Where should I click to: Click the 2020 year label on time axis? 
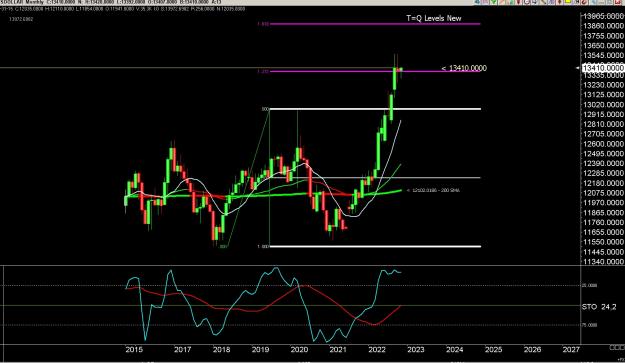(x=299, y=349)
